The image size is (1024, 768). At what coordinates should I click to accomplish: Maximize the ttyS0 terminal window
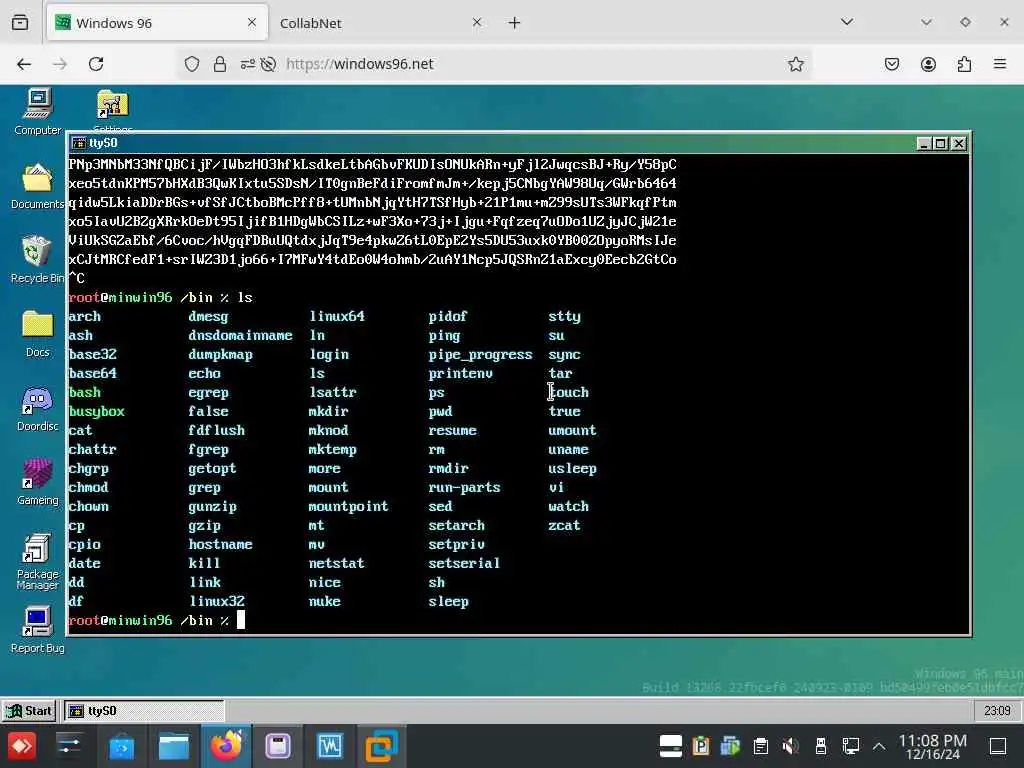click(x=941, y=144)
